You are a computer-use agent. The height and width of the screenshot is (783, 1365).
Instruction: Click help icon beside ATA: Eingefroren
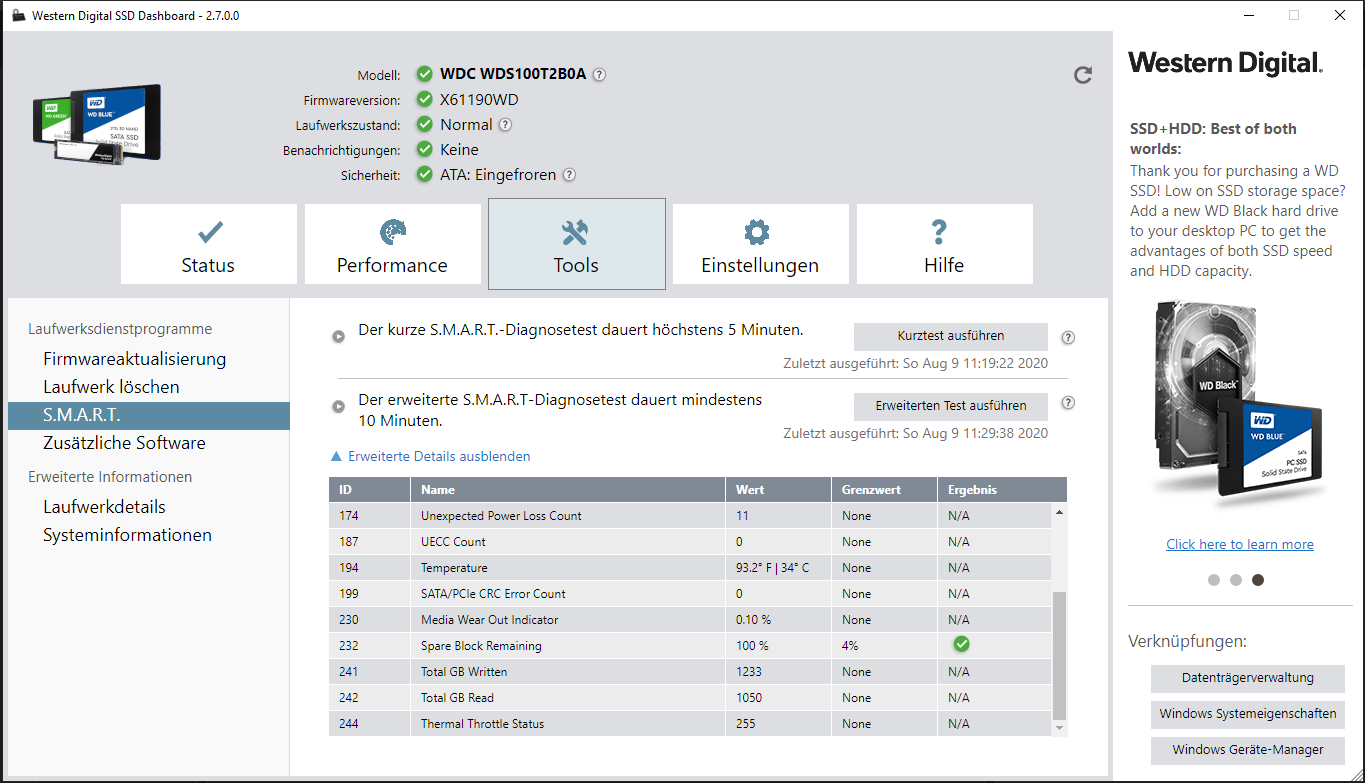pyautogui.click(x=569, y=175)
